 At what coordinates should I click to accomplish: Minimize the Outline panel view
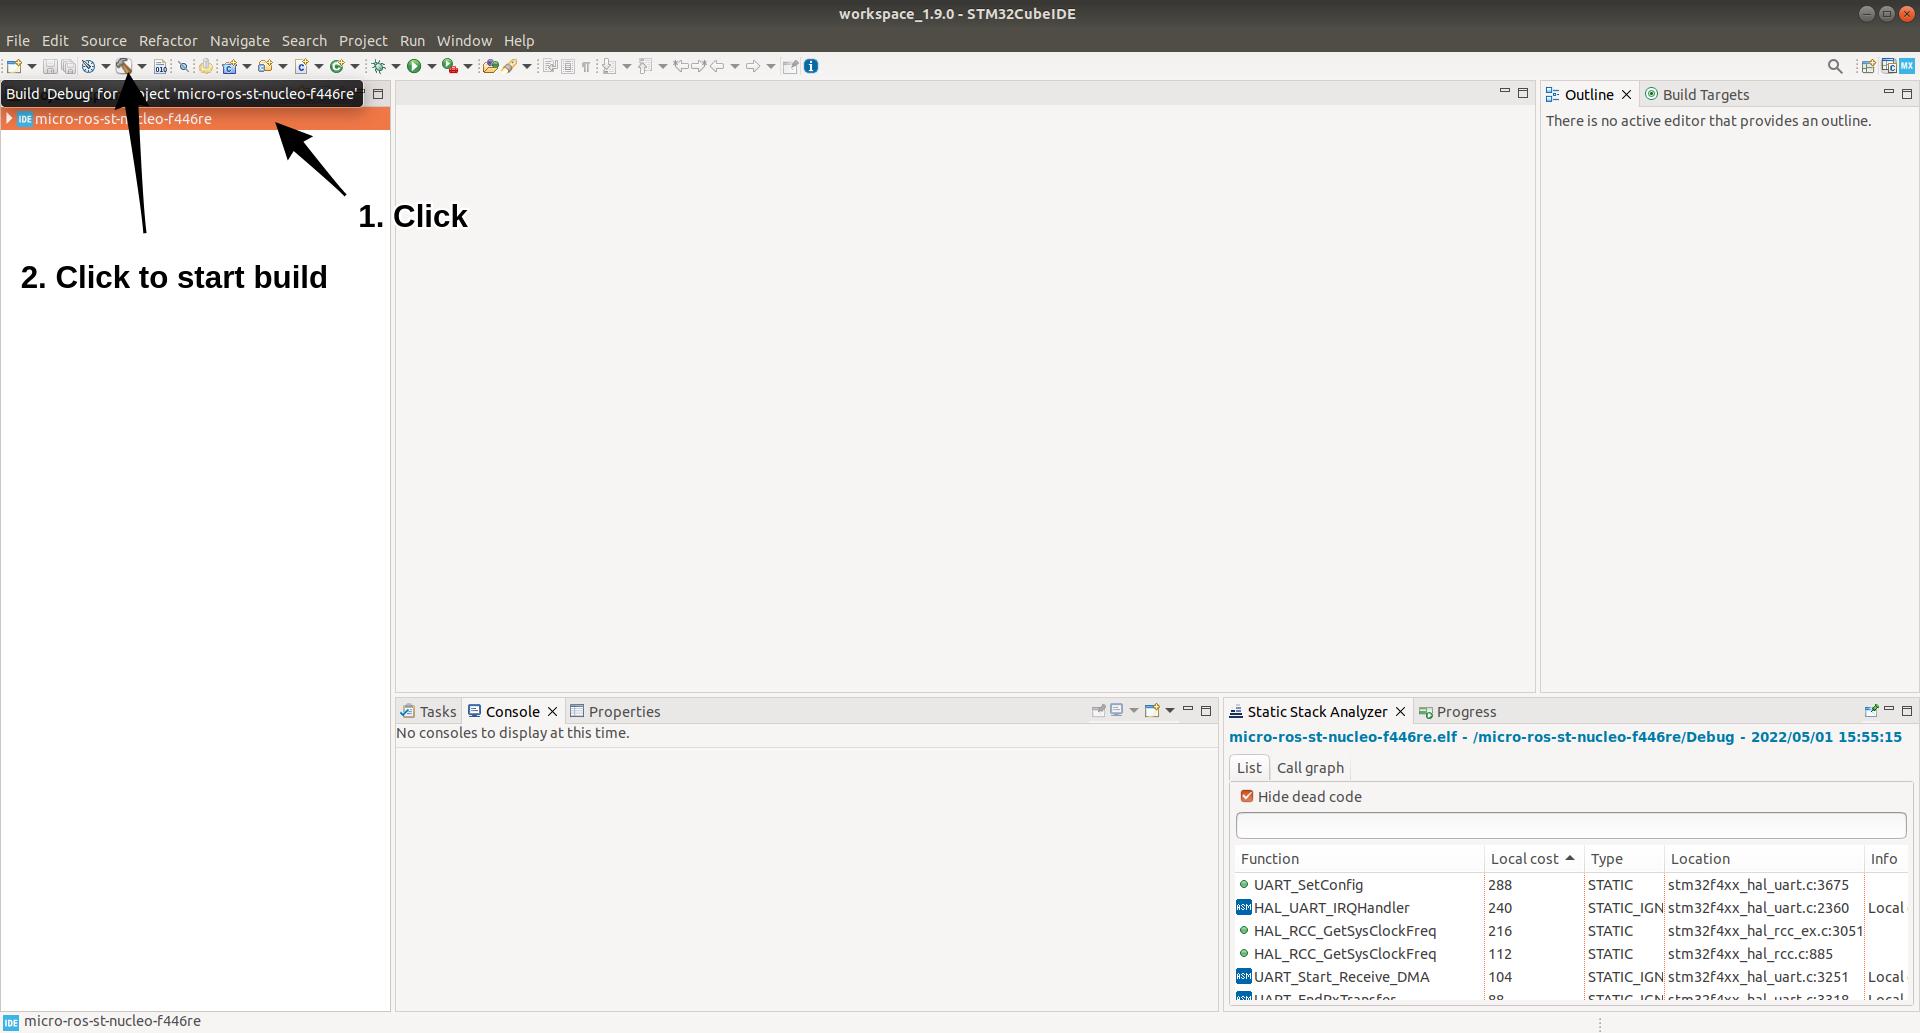[1888, 92]
